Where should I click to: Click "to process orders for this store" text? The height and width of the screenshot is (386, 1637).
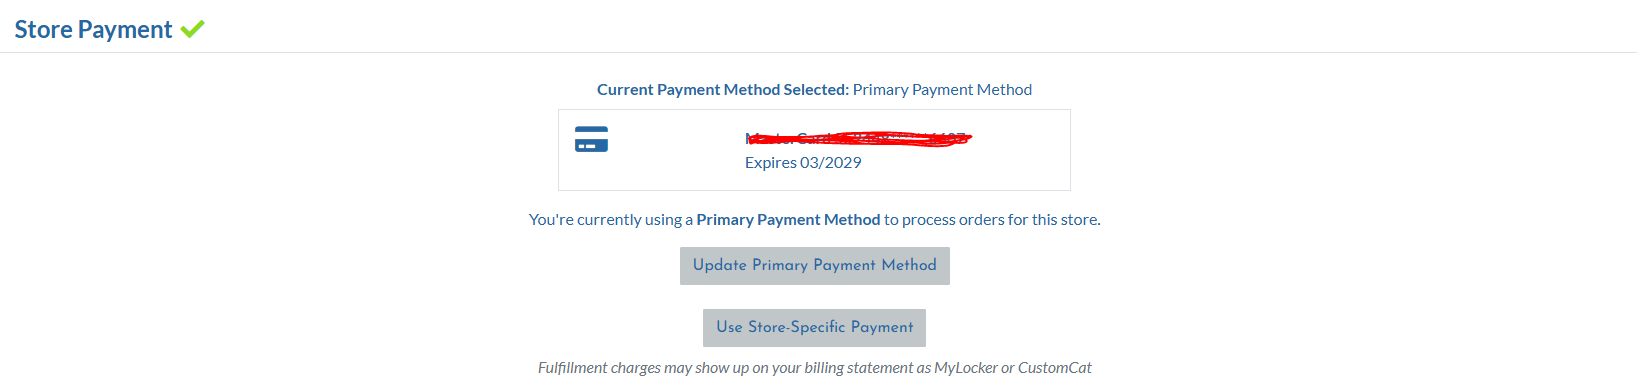click(x=992, y=220)
